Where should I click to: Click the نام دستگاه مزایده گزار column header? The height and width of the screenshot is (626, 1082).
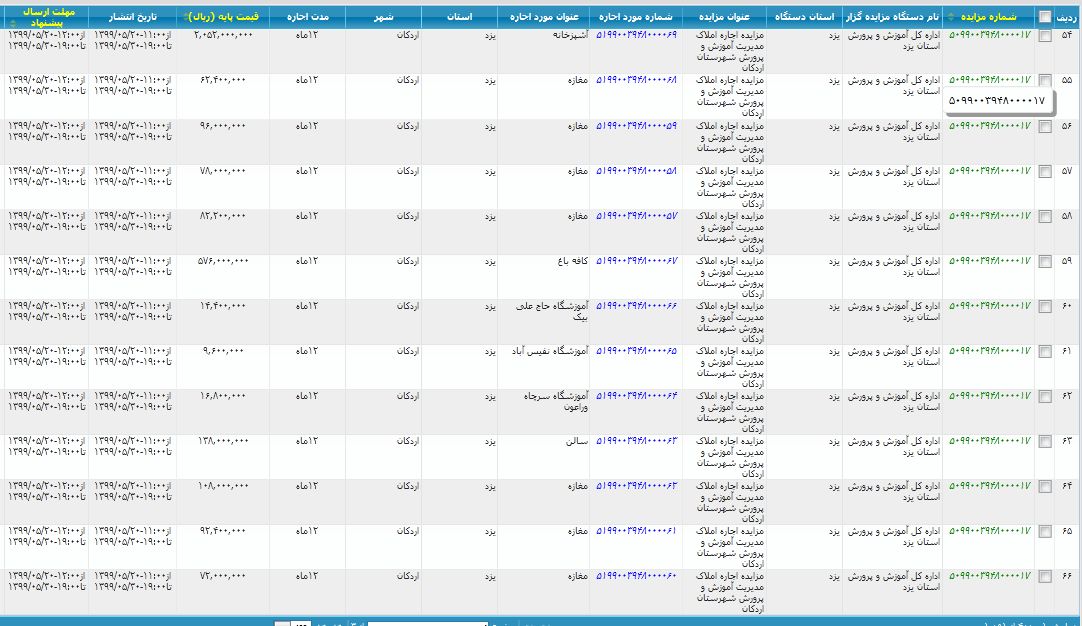point(891,17)
